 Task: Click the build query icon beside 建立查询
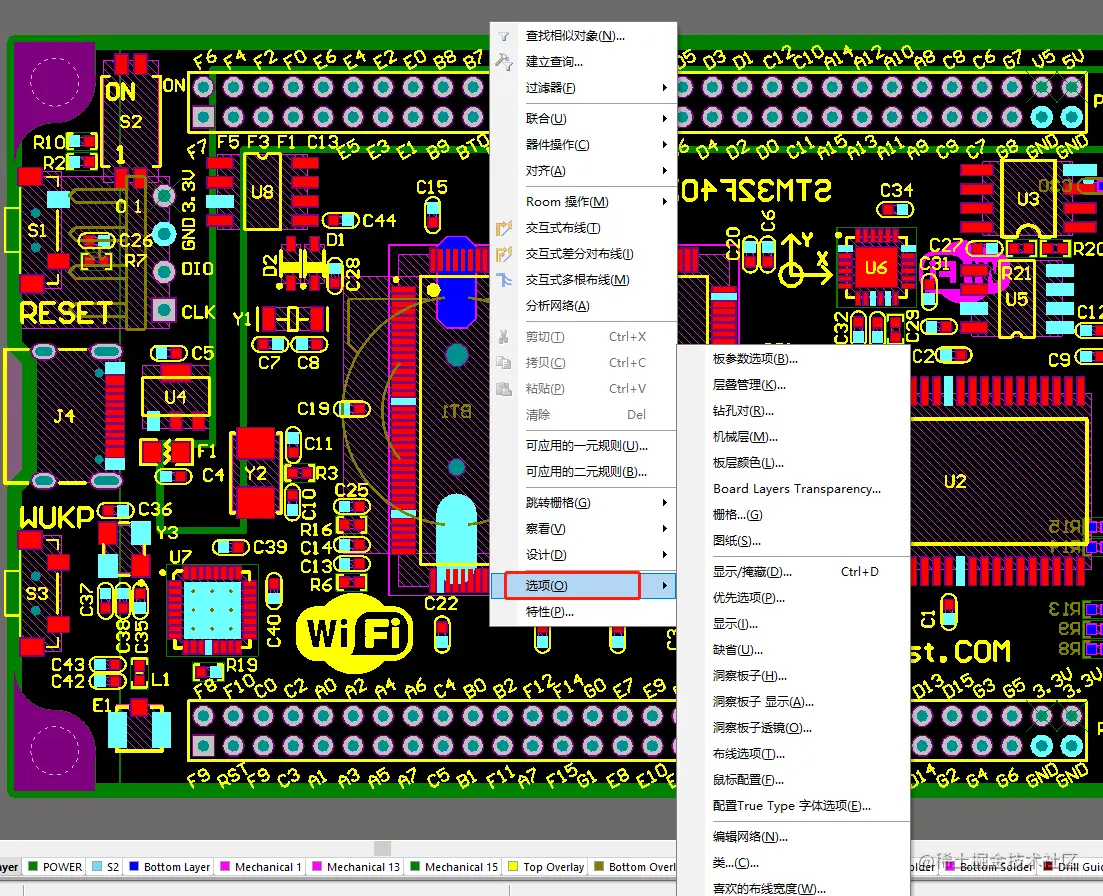coord(504,62)
